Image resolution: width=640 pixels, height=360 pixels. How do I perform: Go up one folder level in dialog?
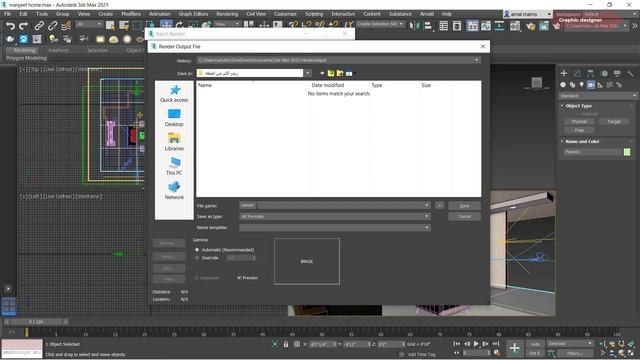(331, 73)
